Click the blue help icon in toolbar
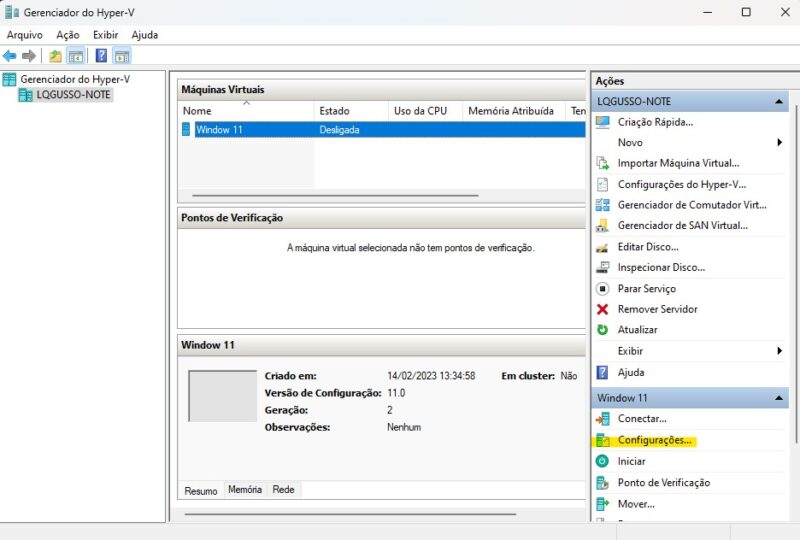The width and height of the screenshot is (800, 540). click(101, 56)
